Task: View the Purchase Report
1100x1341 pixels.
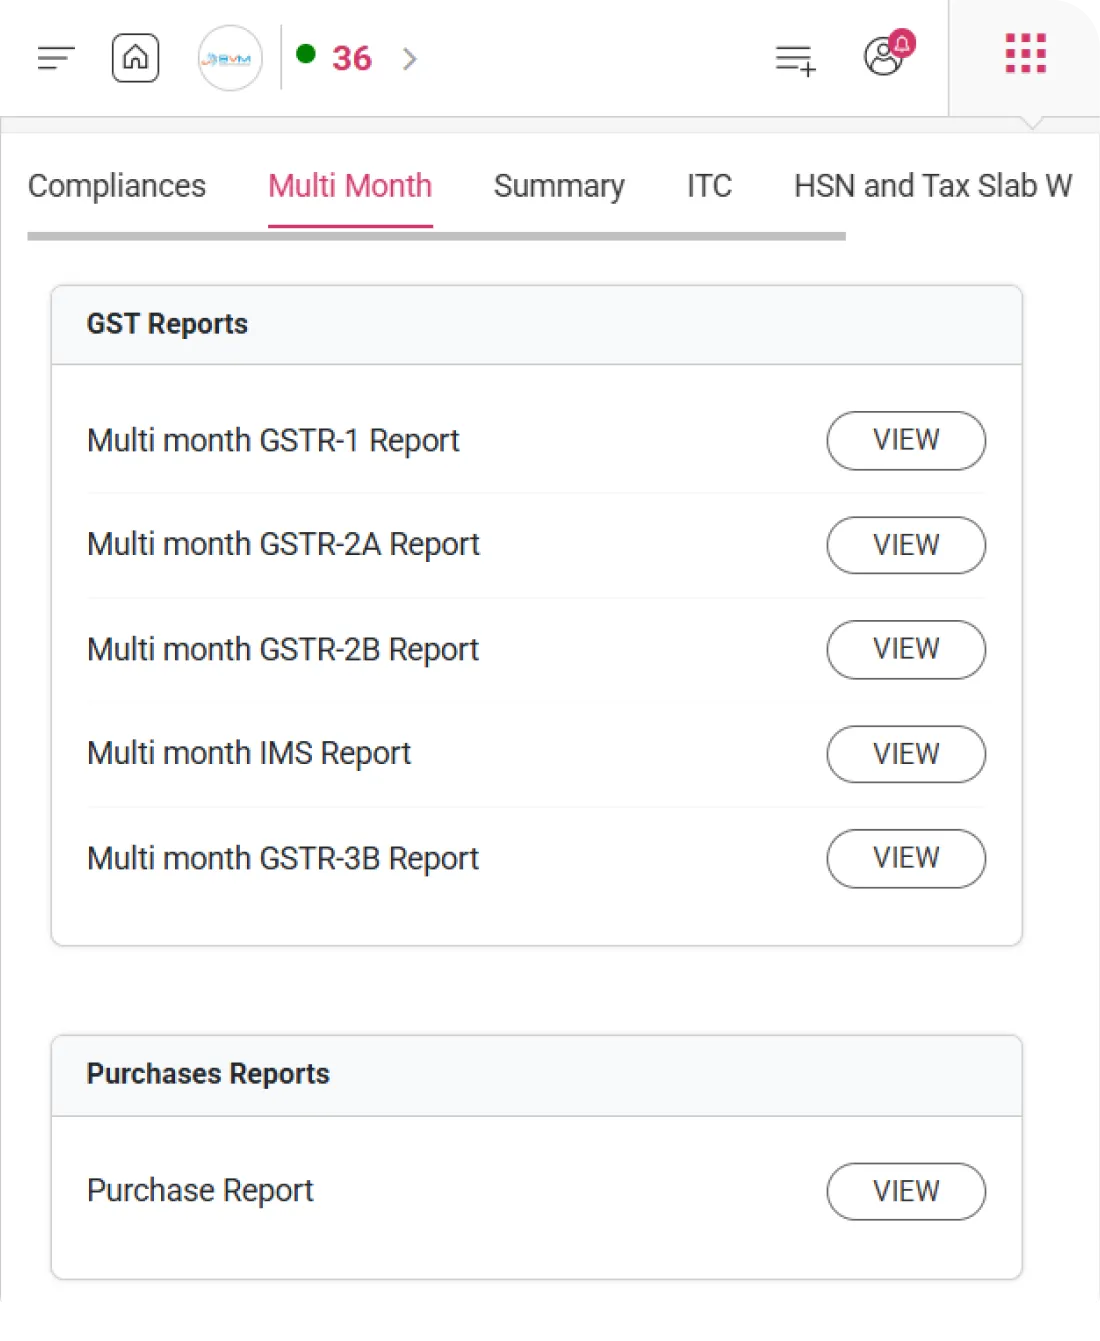Action: point(906,1191)
